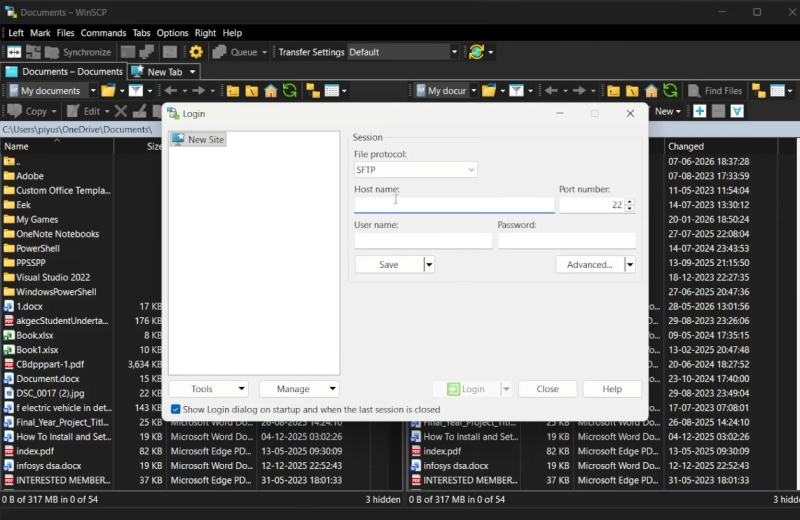
Task: Click the left panel home directory icon
Action: 271,91
